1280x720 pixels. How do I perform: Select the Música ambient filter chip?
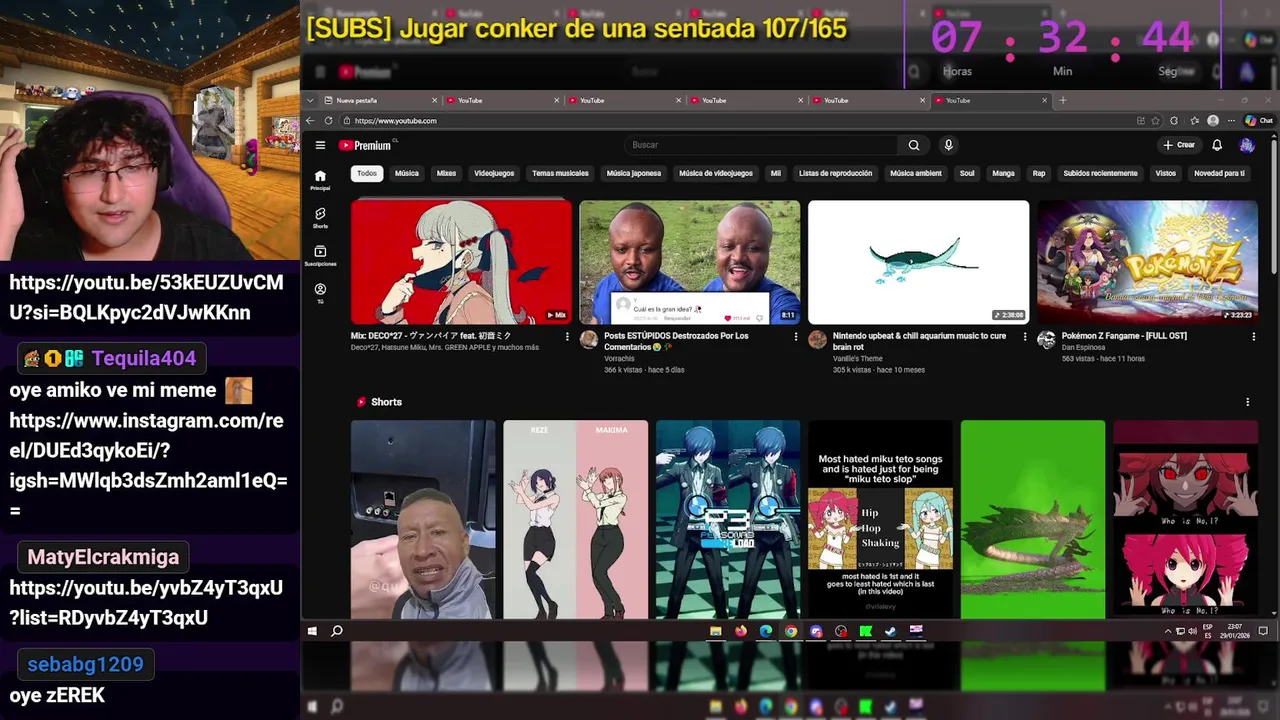tap(916, 173)
